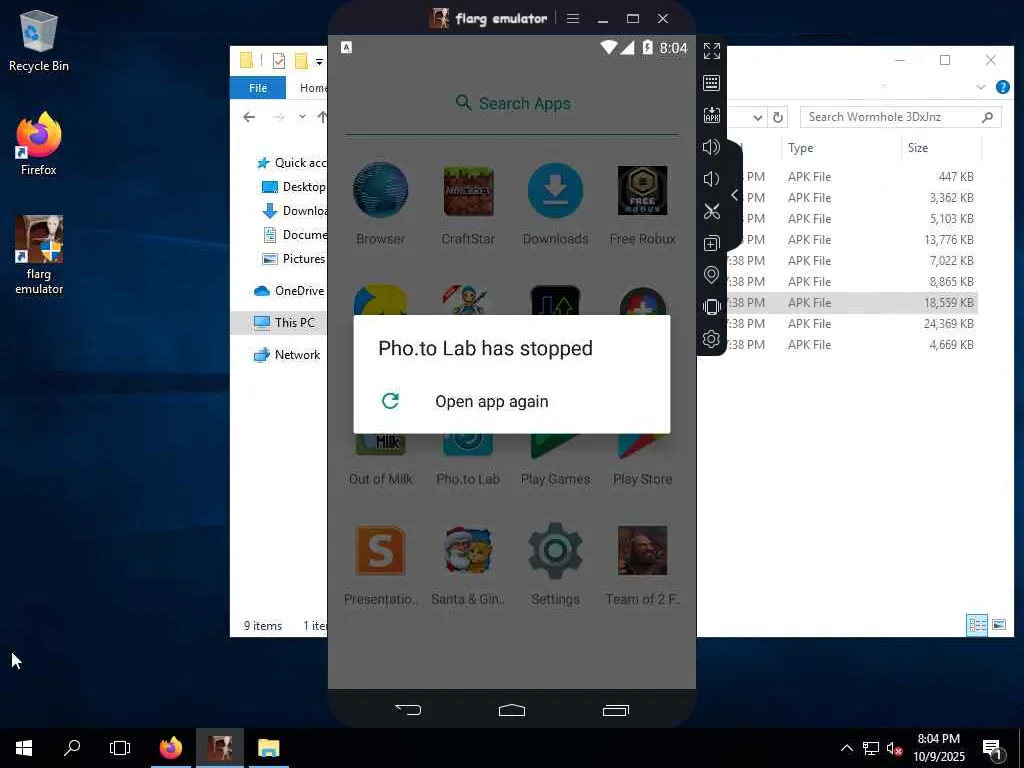Click the Play Games label in the app drawer
This screenshot has height=768, width=1024.
[x=555, y=479]
